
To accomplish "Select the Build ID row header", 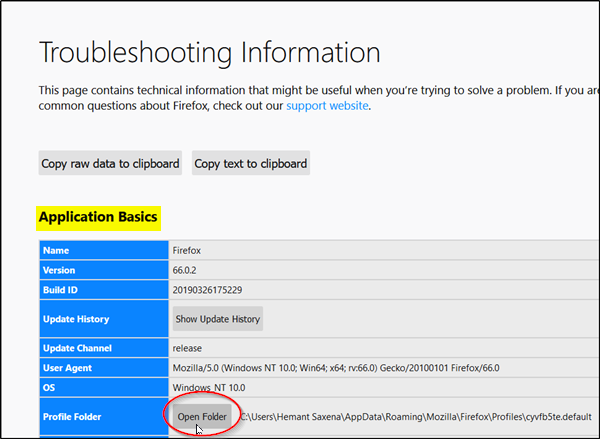I will click(102, 290).
